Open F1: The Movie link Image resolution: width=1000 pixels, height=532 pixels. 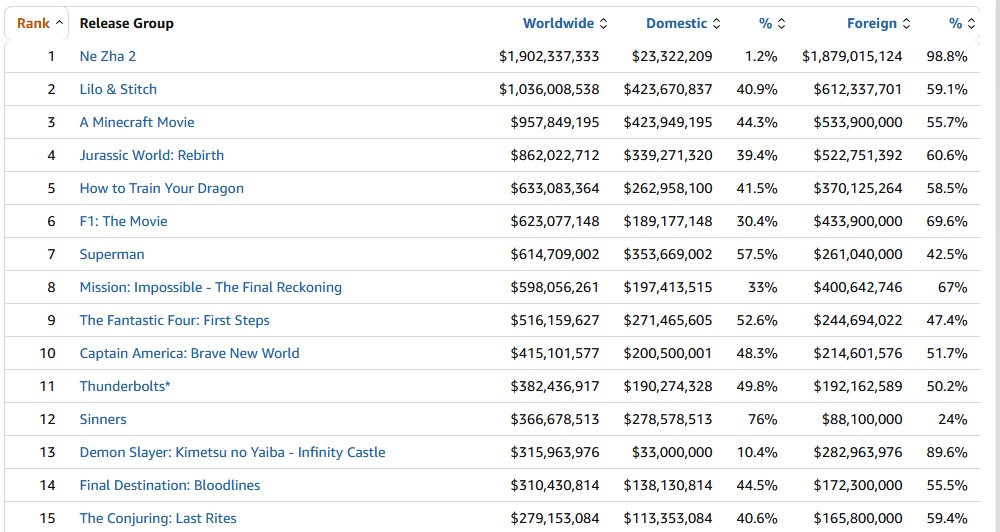point(124,221)
